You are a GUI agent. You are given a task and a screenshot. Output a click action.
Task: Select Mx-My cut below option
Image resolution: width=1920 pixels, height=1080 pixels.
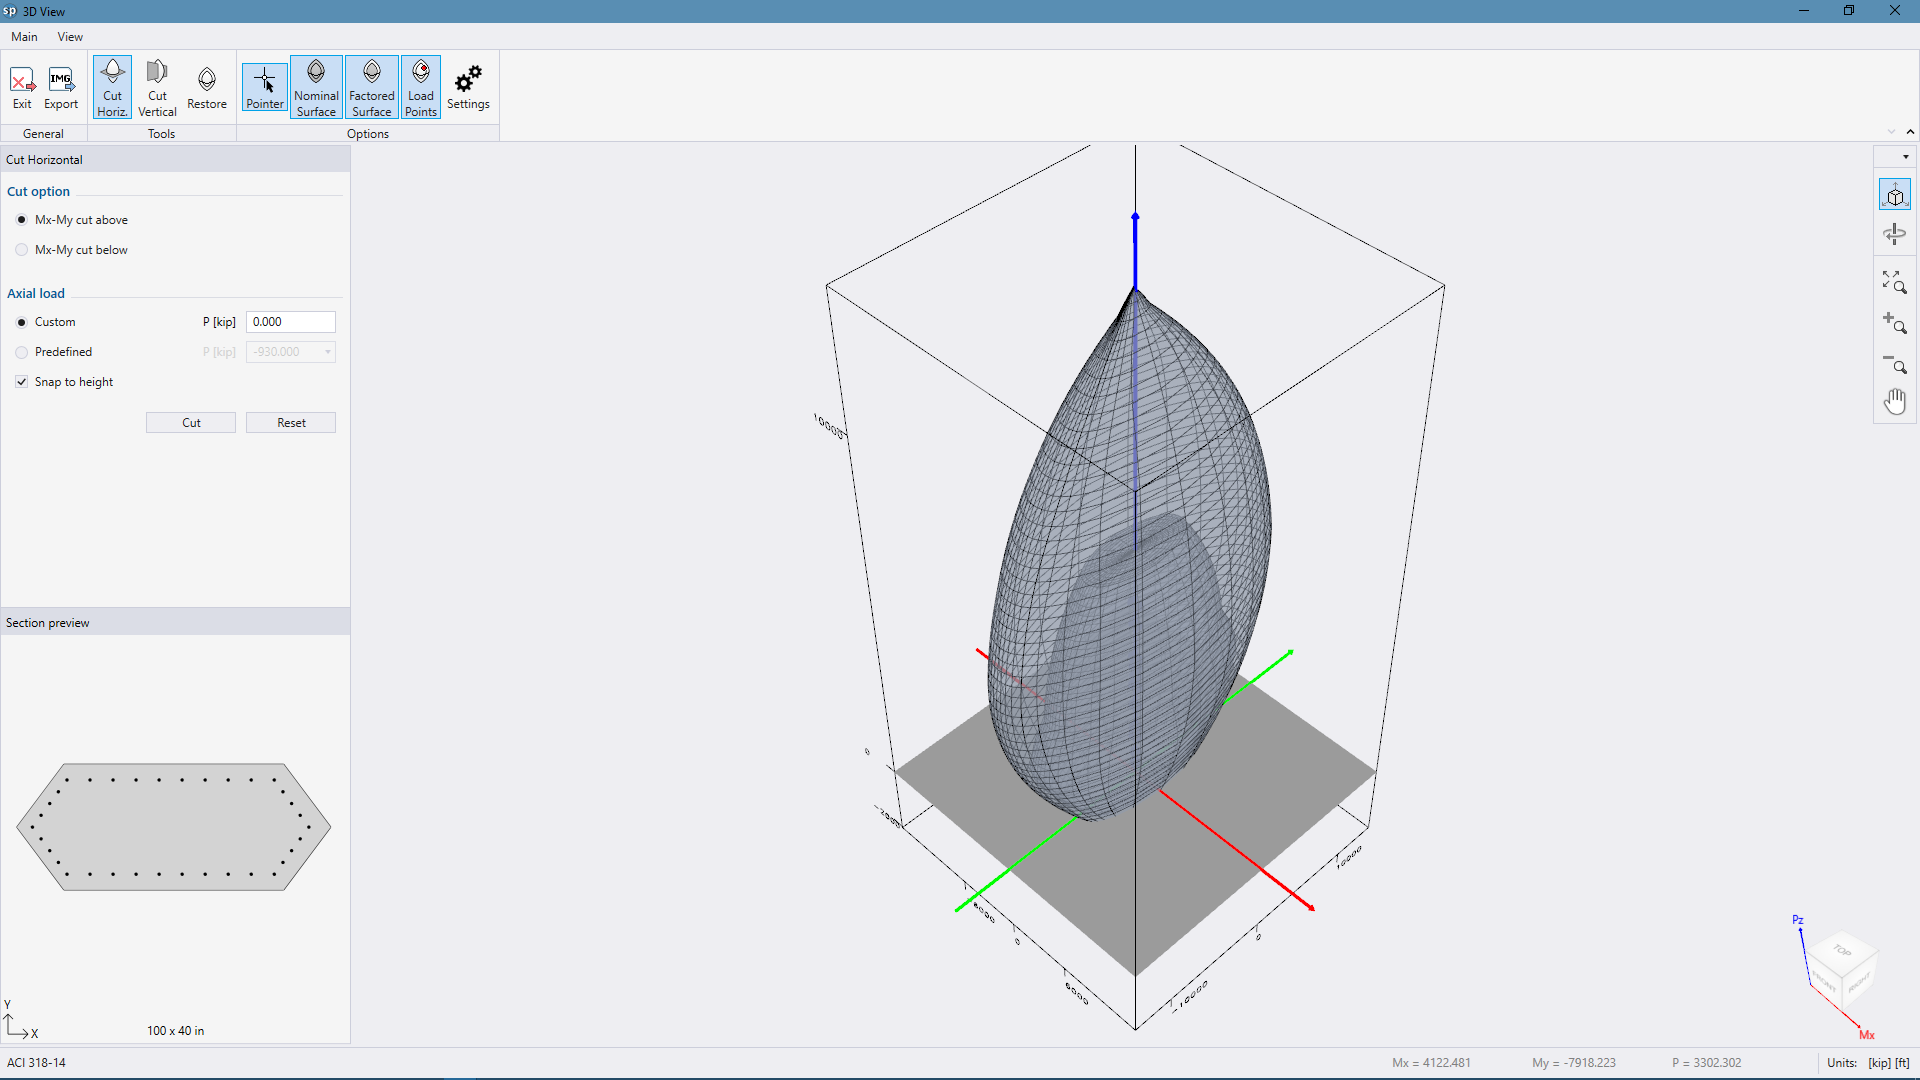tap(22, 250)
